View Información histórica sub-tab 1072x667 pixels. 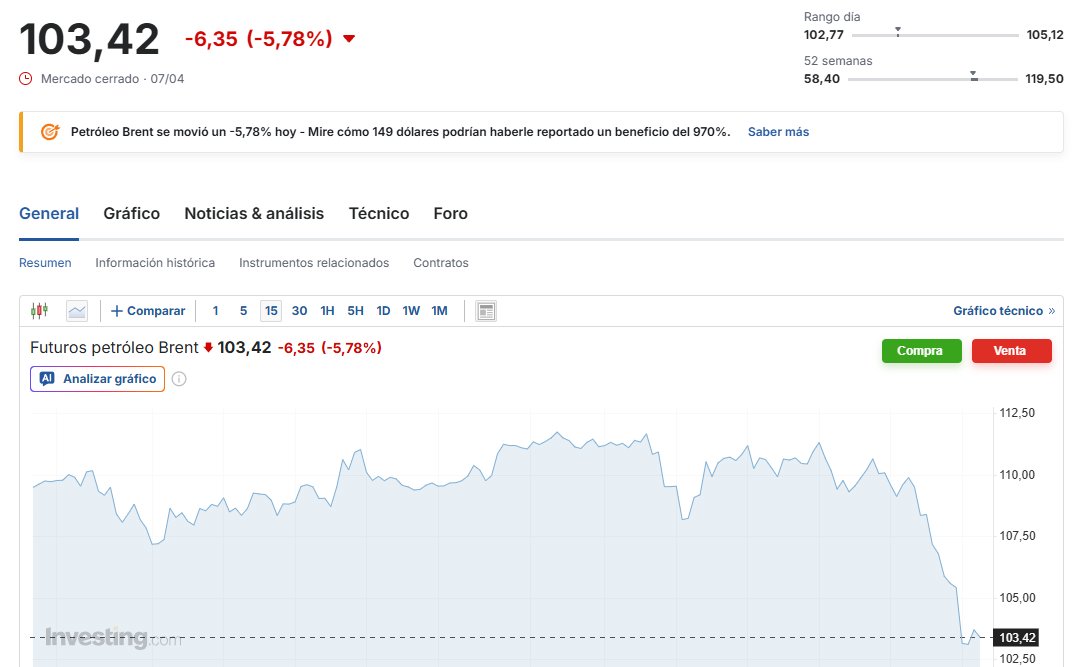click(155, 263)
